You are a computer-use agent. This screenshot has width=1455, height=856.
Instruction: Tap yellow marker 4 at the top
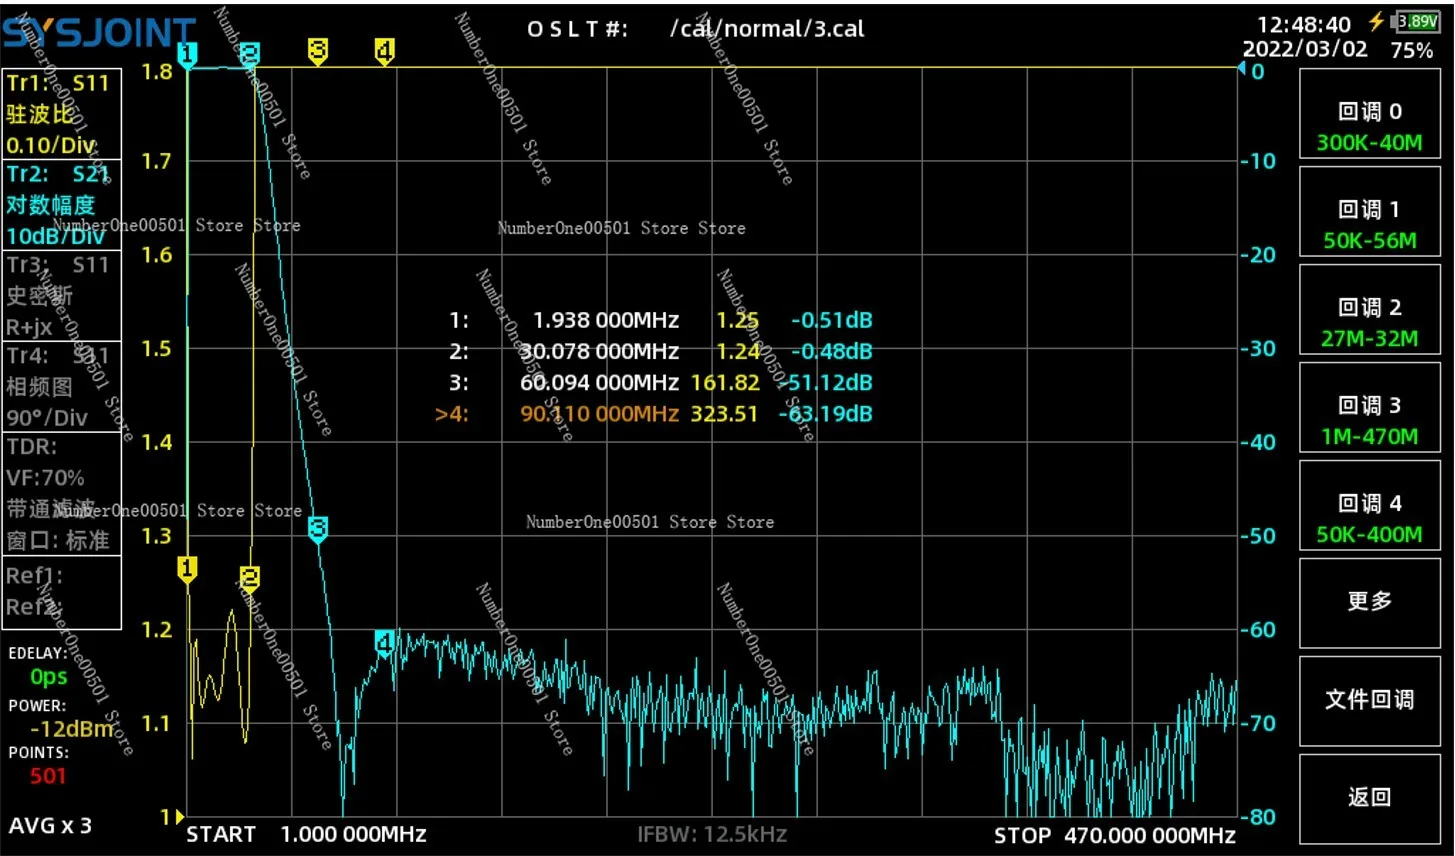[384, 51]
